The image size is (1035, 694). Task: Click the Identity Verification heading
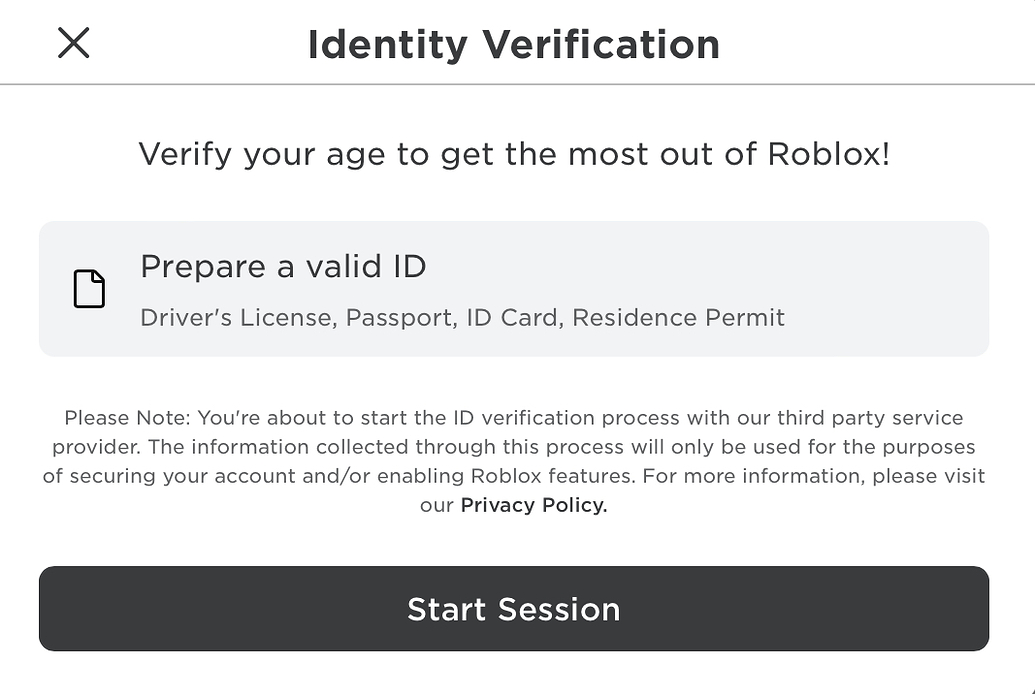(x=513, y=45)
